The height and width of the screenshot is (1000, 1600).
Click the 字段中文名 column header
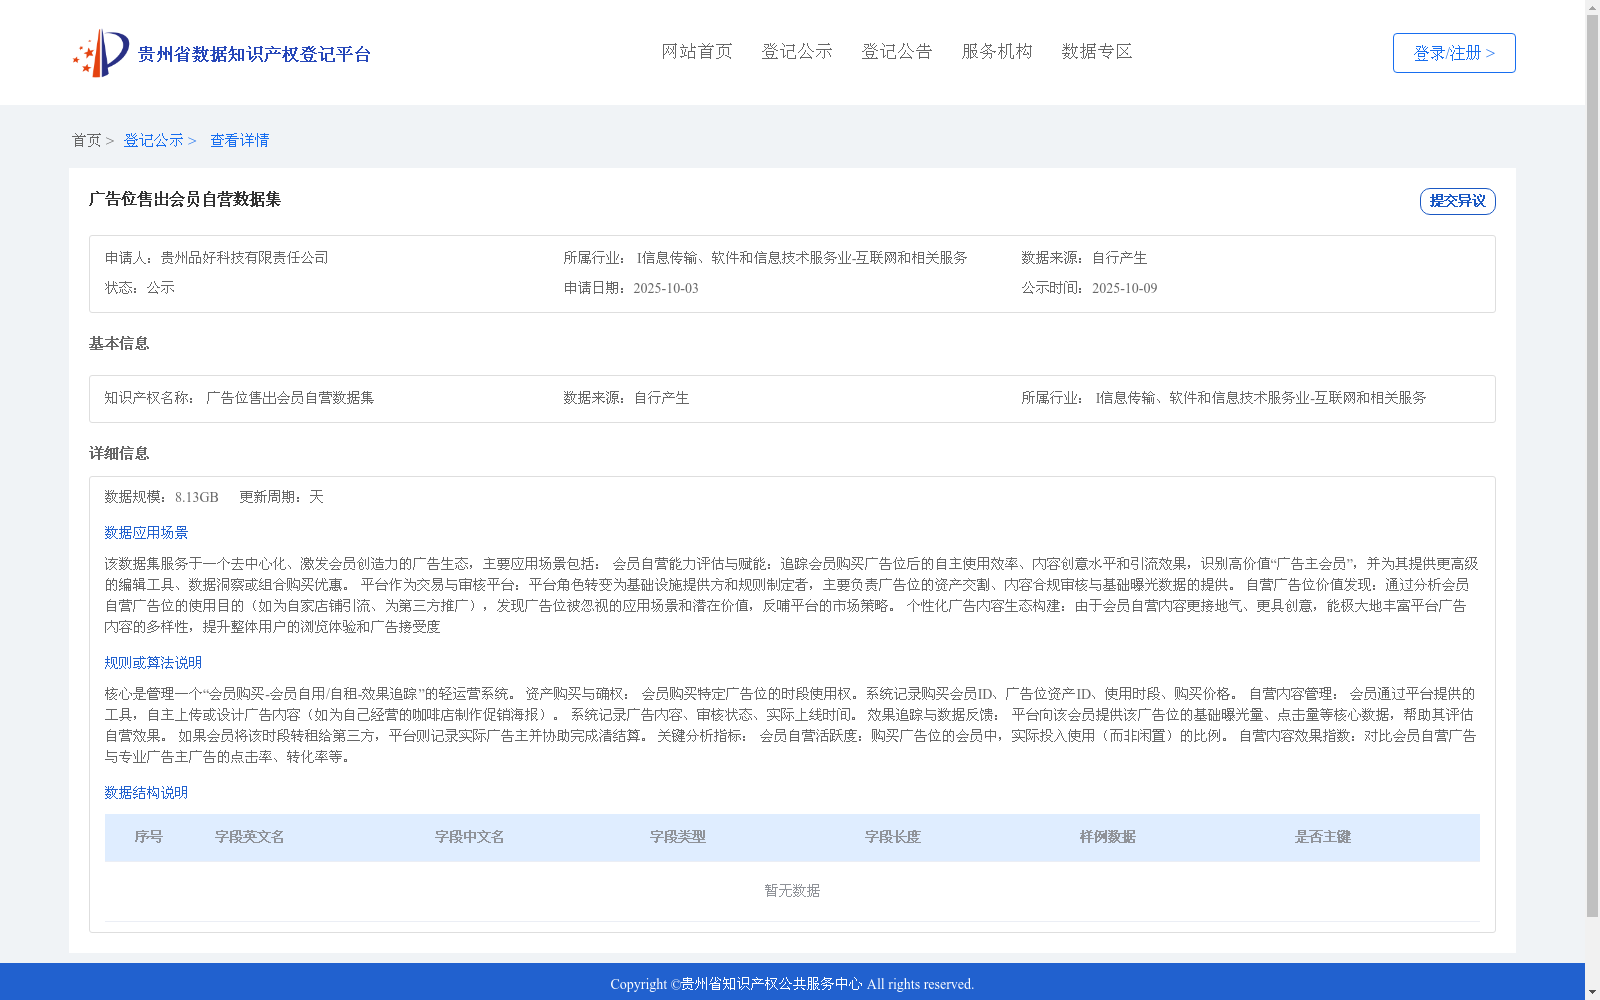(470, 837)
